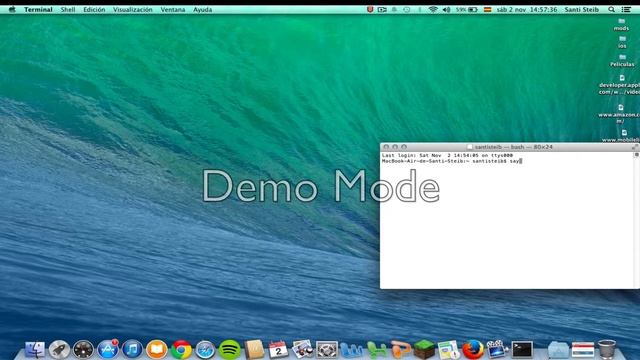The height and width of the screenshot is (360, 640).
Task: Select the www.amazon web link file
Action: point(620,113)
